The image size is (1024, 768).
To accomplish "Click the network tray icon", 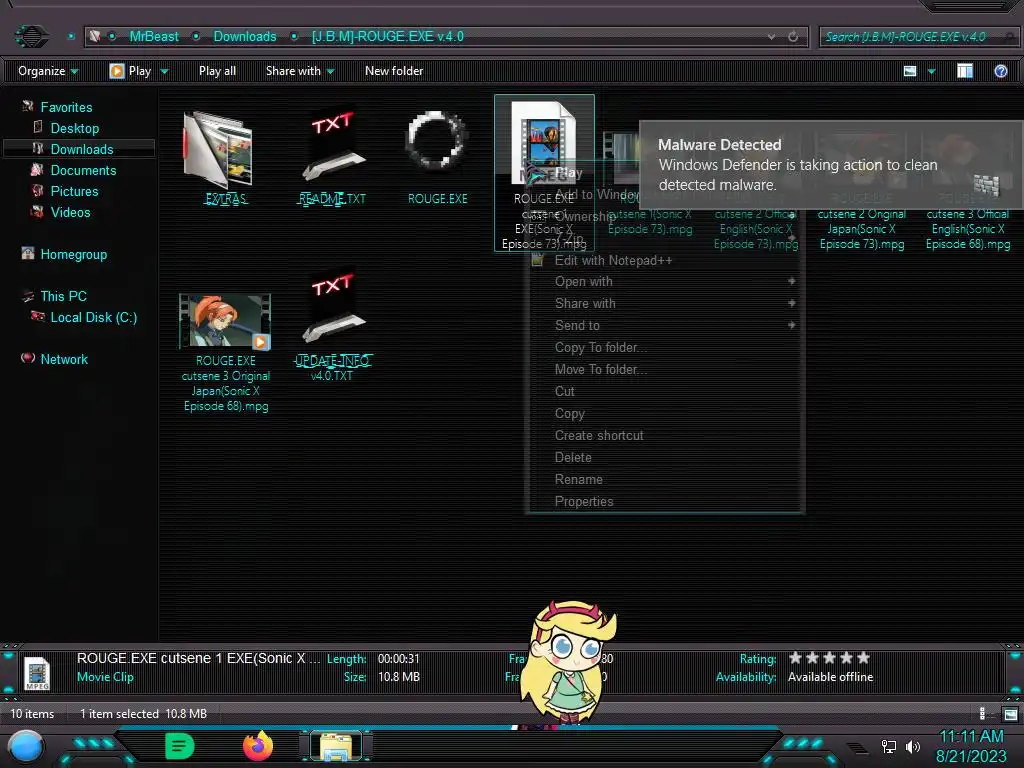I will [889, 746].
